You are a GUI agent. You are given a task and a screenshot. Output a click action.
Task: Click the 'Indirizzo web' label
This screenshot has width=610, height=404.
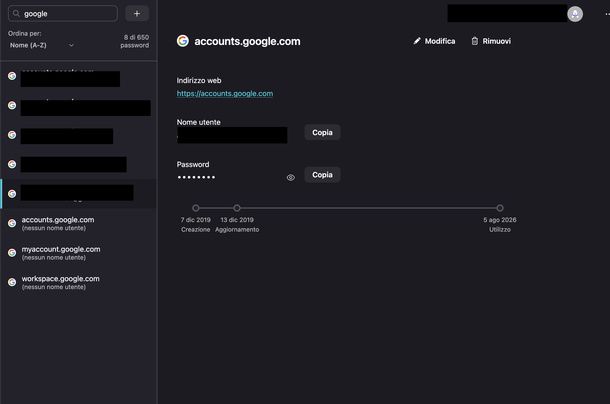point(199,81)
